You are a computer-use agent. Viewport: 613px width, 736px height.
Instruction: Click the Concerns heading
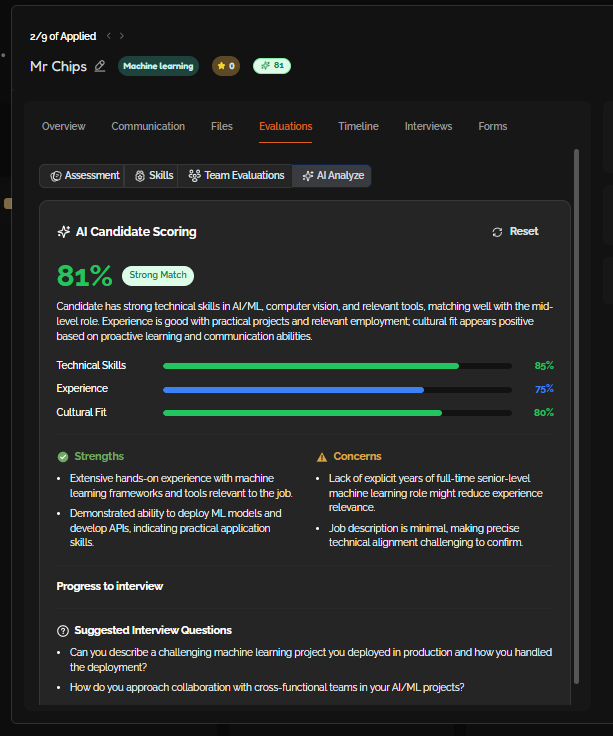(357, 456)
